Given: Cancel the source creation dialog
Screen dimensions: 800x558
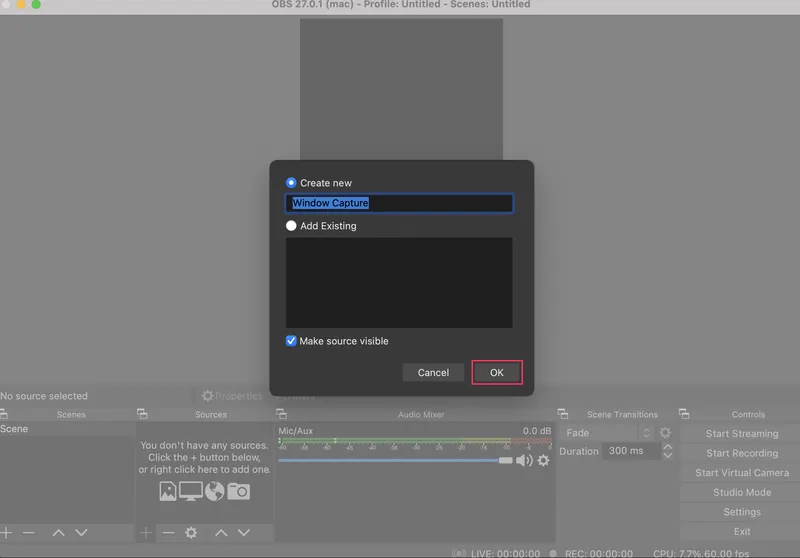Looking at the screenshot, I should pyautogui.click(x=433, y=373).
